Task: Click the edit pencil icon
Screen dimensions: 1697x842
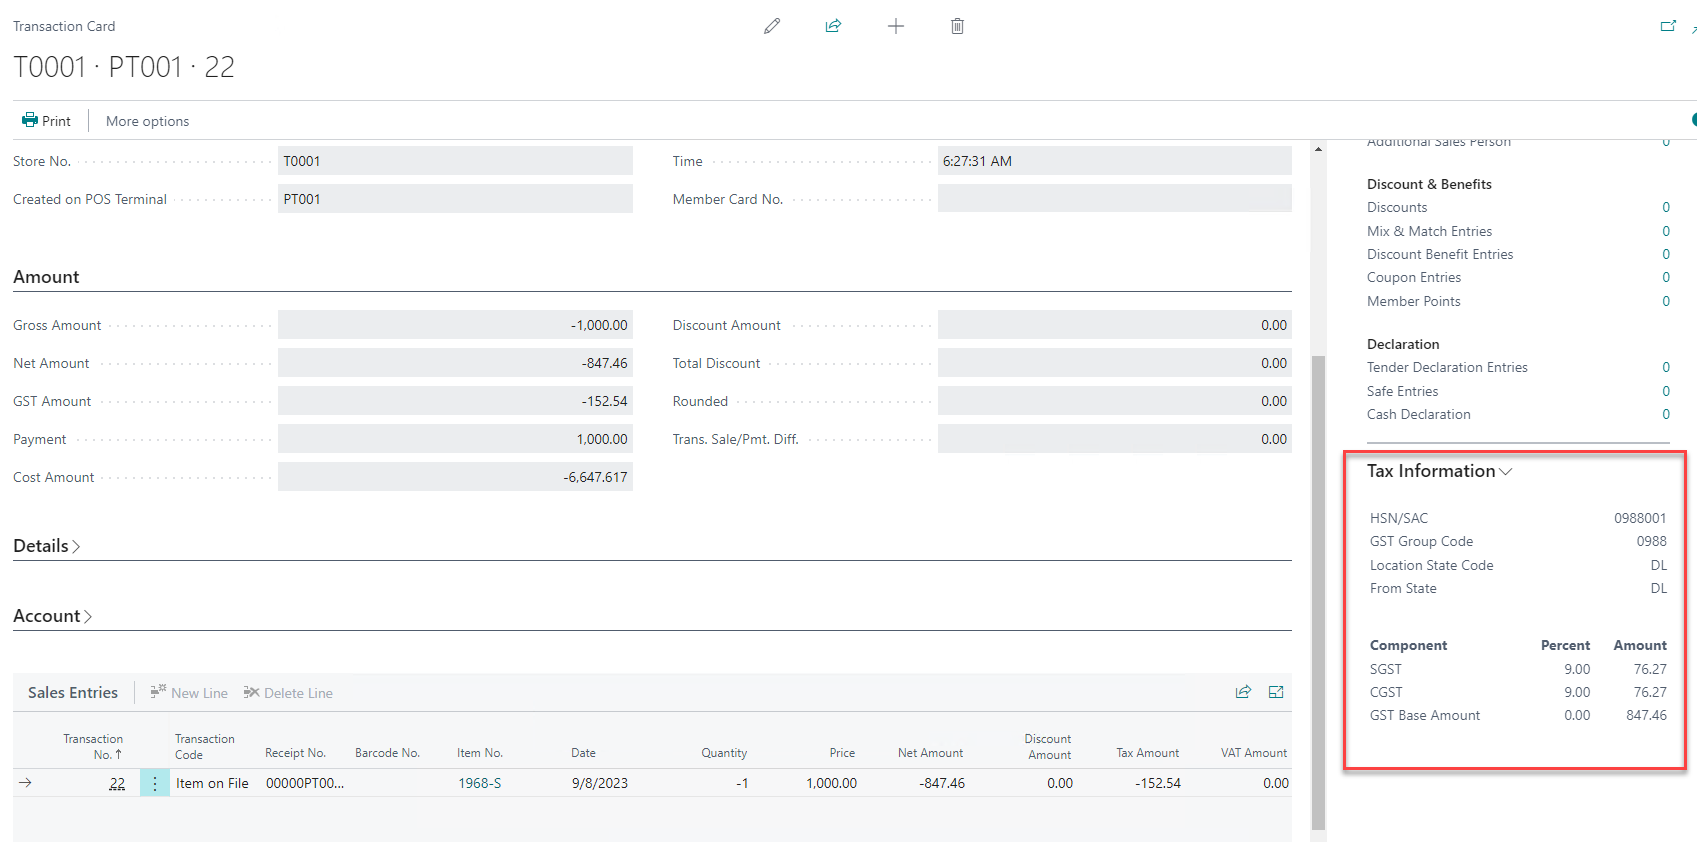Action: click(772, 26)
